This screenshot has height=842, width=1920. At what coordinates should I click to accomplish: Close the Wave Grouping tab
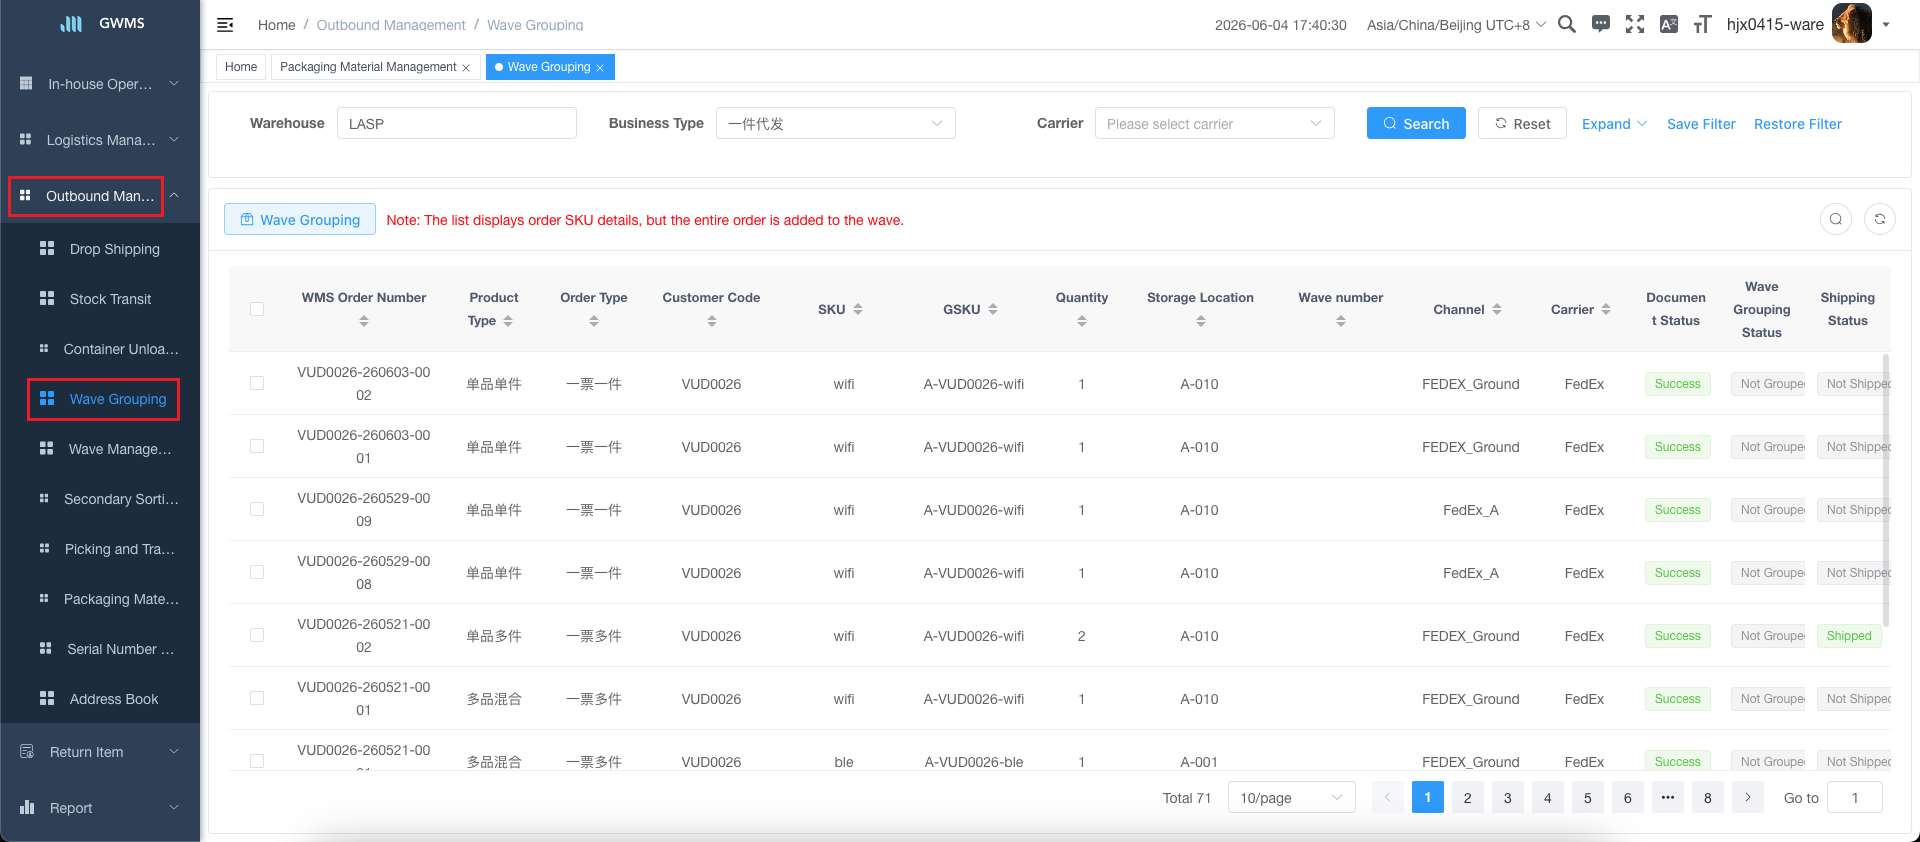(600, 68)
